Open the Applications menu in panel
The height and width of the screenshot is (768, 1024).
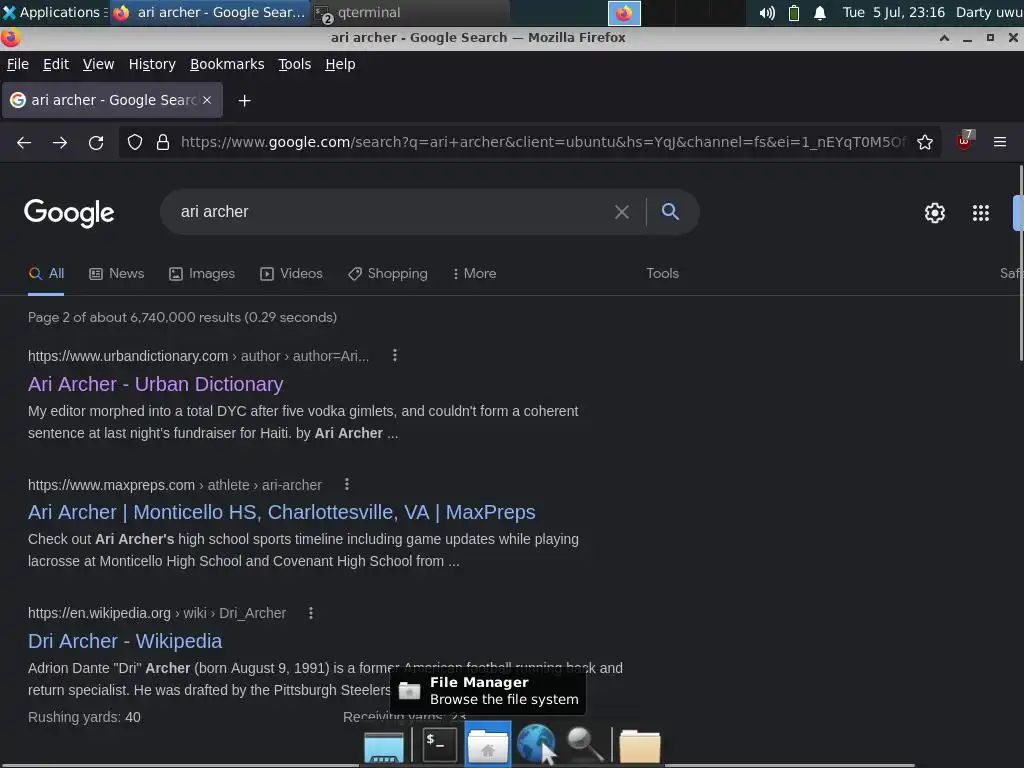54,12
